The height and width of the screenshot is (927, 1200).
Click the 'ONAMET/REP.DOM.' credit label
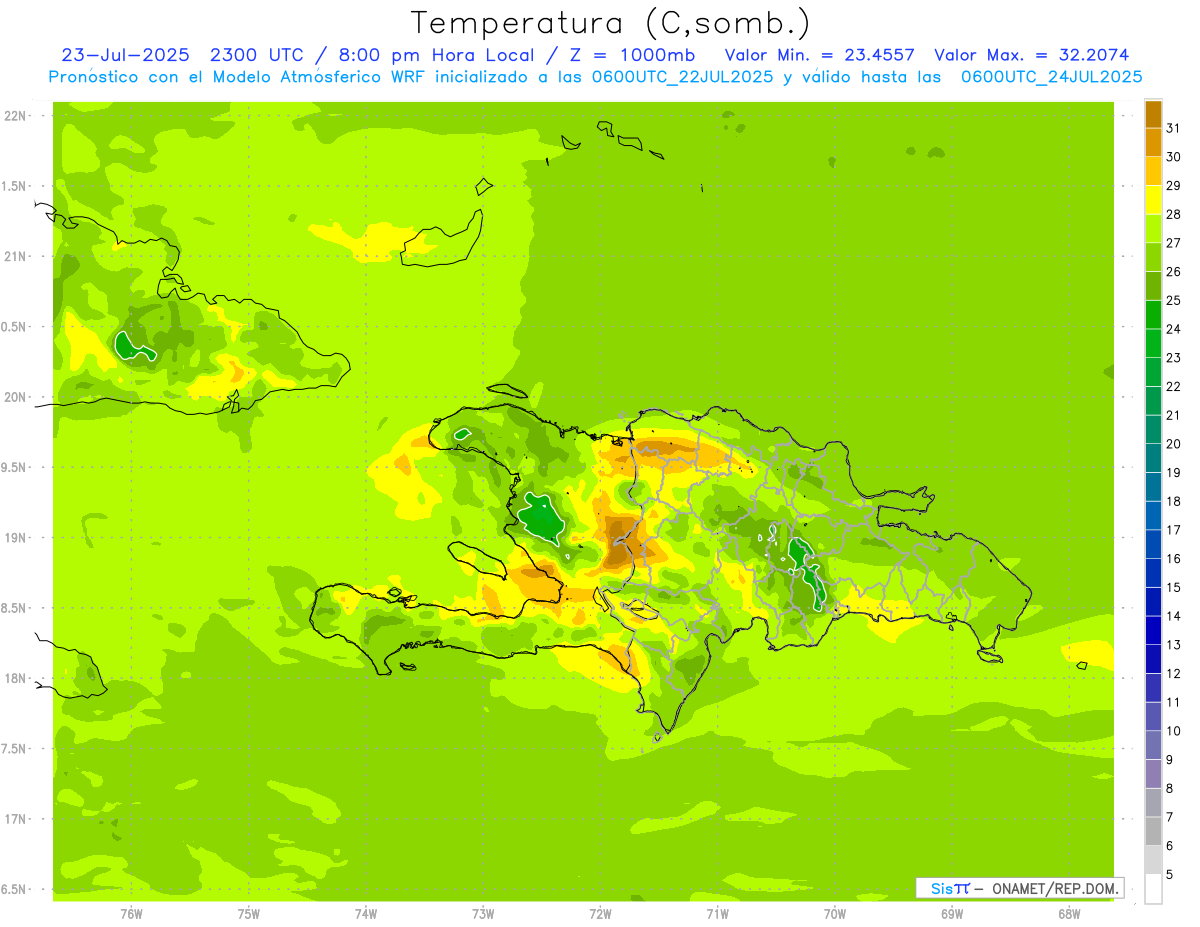pos(1054,888)
